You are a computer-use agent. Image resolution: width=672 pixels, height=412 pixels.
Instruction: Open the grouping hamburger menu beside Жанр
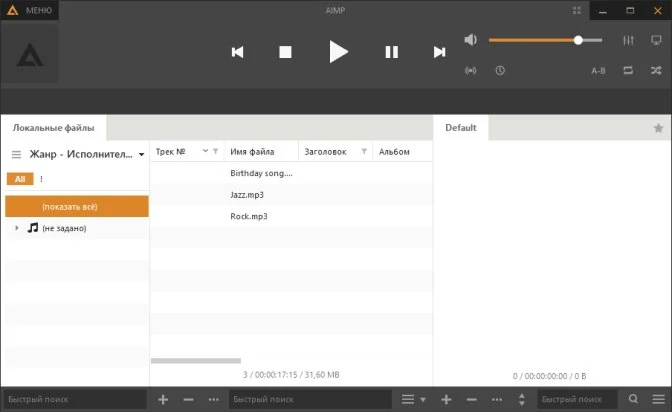coord(16,154)
